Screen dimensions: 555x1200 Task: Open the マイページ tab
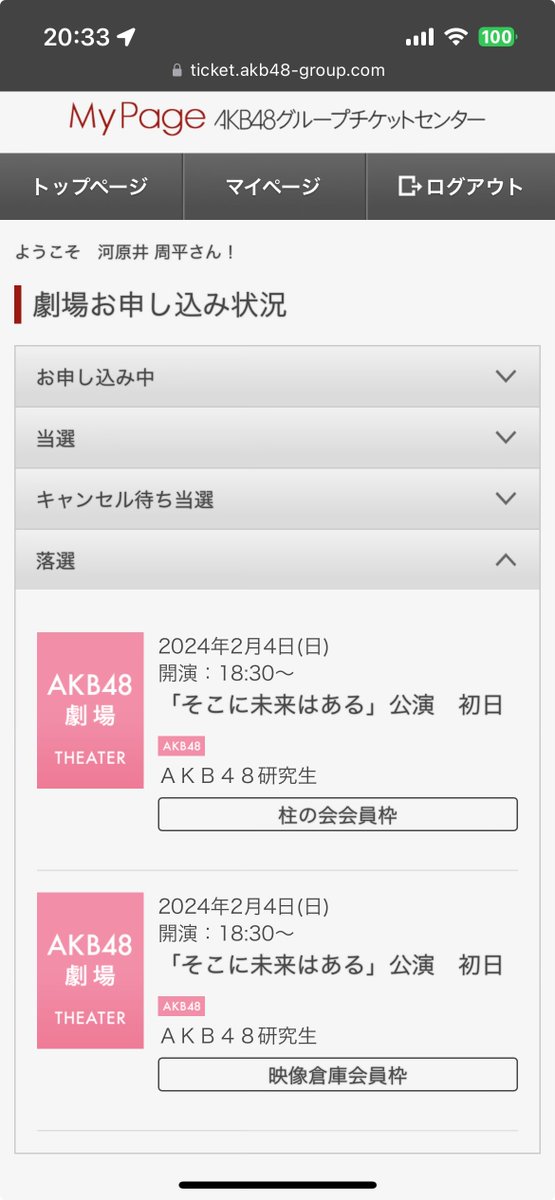(x=274, y=186)
